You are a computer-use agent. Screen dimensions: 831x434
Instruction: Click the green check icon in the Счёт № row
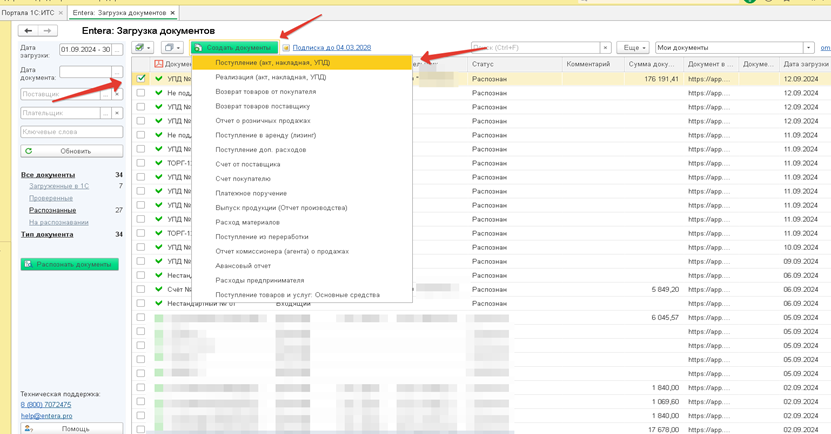tap(158, 289)
